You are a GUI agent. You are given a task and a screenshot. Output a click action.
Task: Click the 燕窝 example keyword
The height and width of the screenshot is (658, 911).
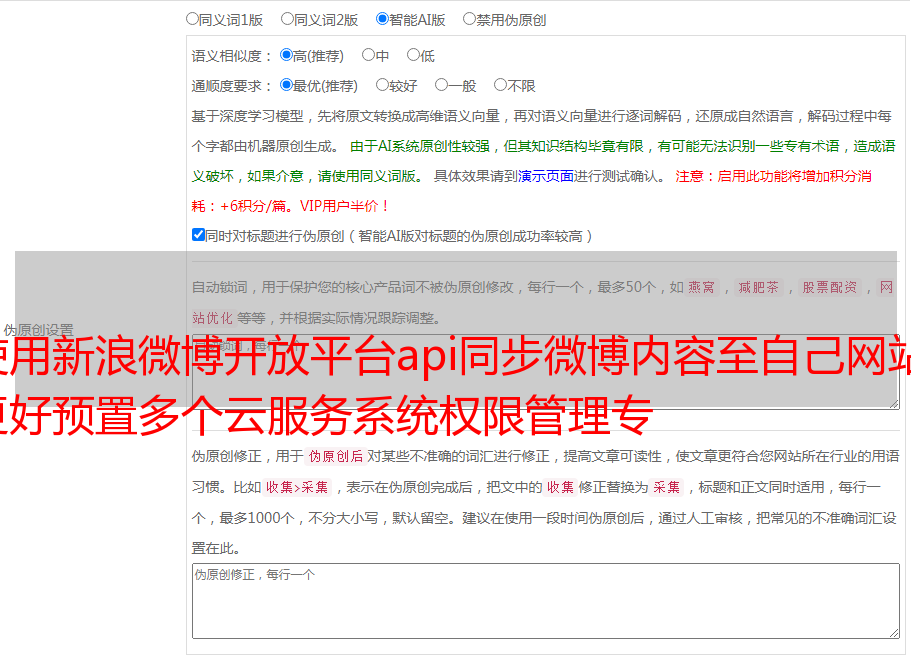pyautogui.click(x=701, y=287)
